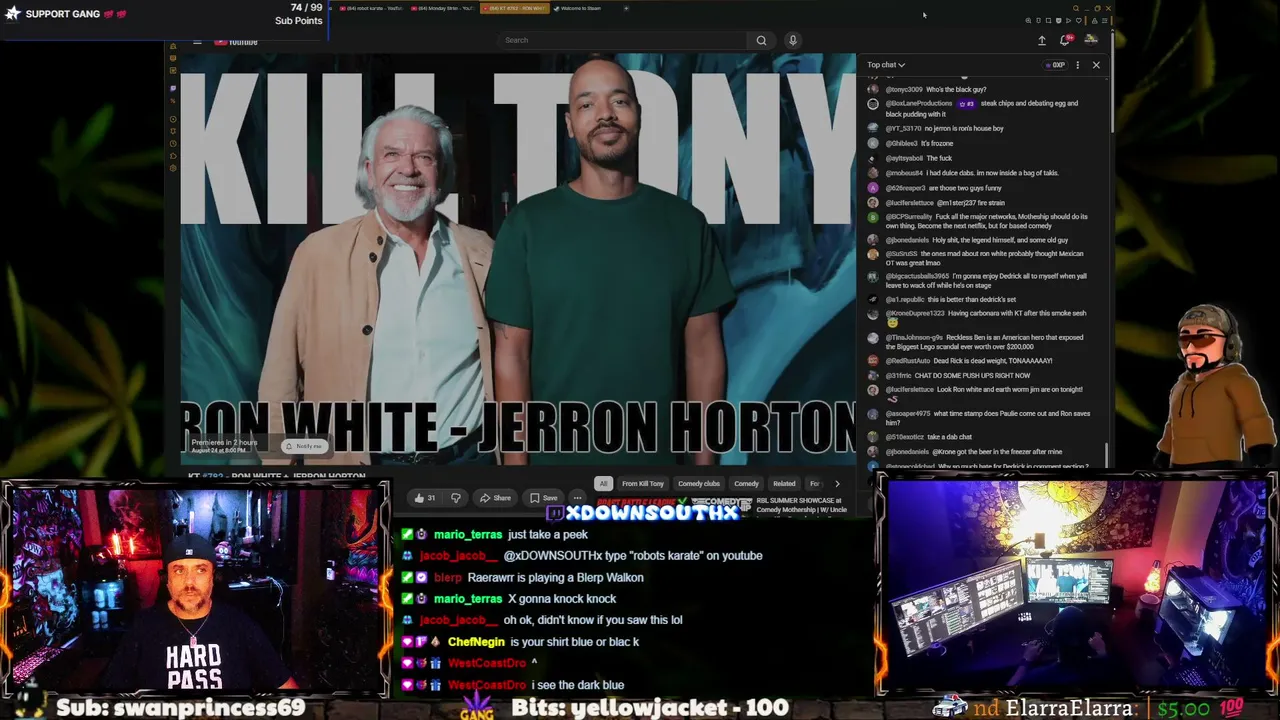Open new browser tab plus button

[x=626, y=8]
